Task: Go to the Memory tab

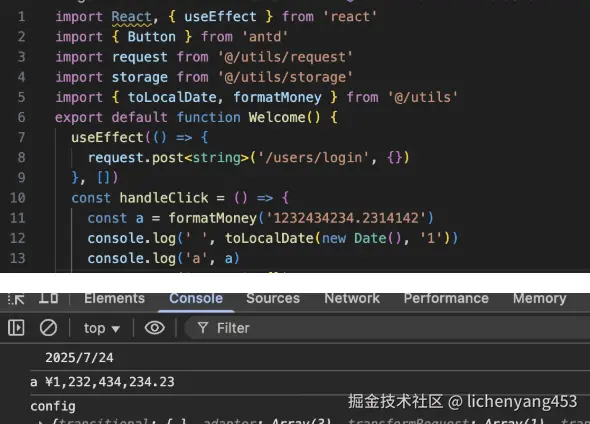Action: click(x=540, y=298)
